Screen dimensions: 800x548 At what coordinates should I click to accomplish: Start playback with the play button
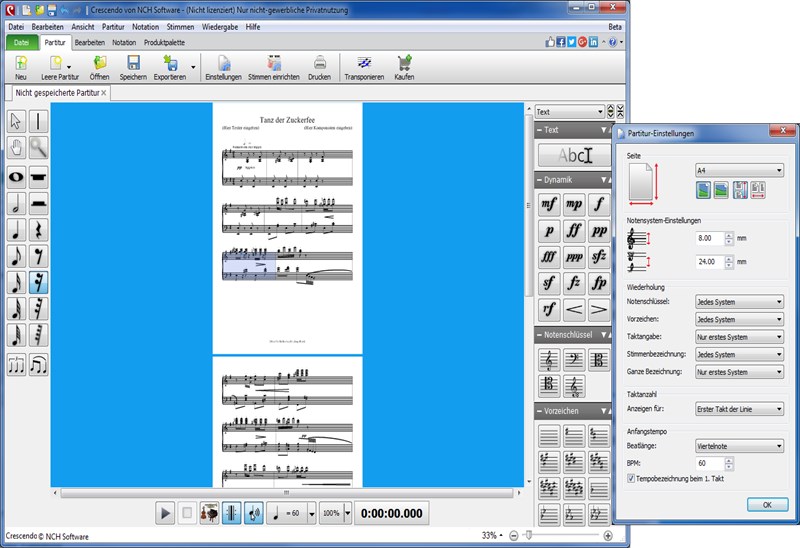(165, 513)
